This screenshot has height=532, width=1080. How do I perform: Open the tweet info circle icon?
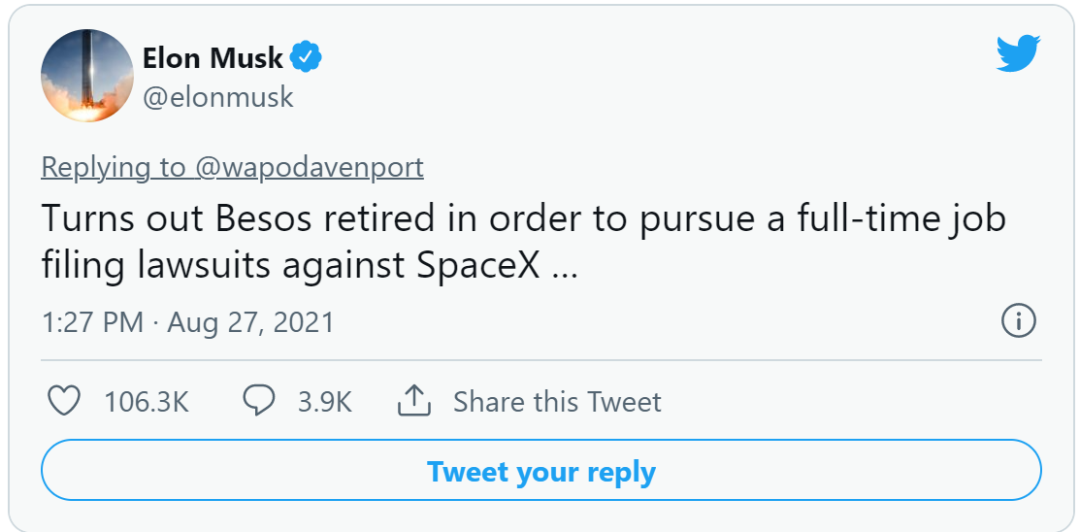pos(1018,322)
